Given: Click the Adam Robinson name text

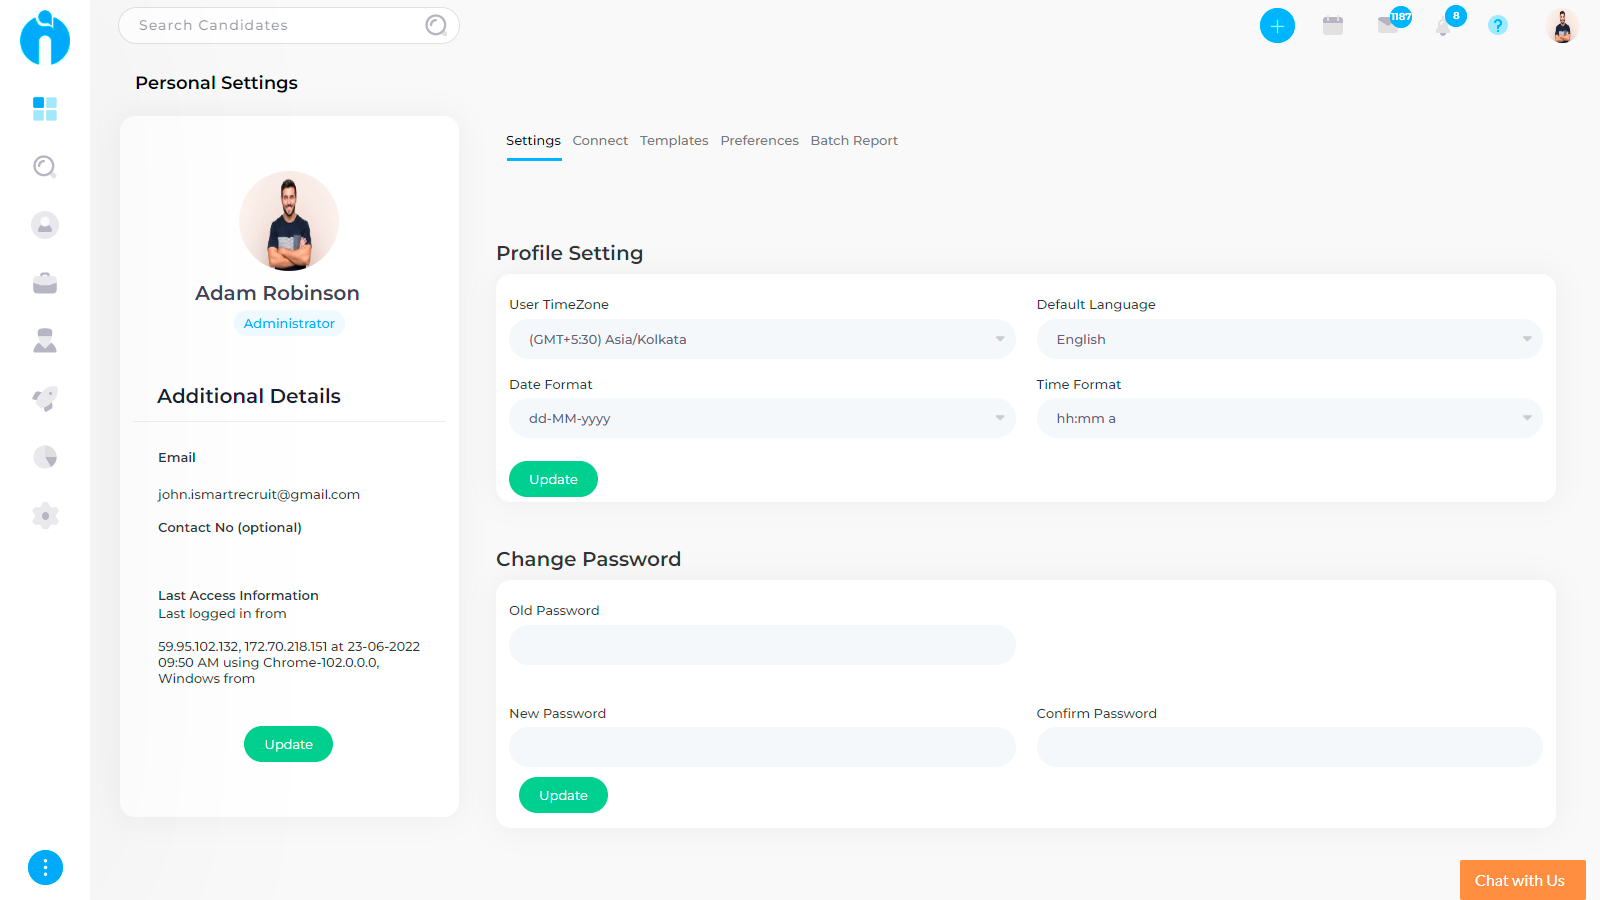Looking at the screenshot, I should (277, 293).
